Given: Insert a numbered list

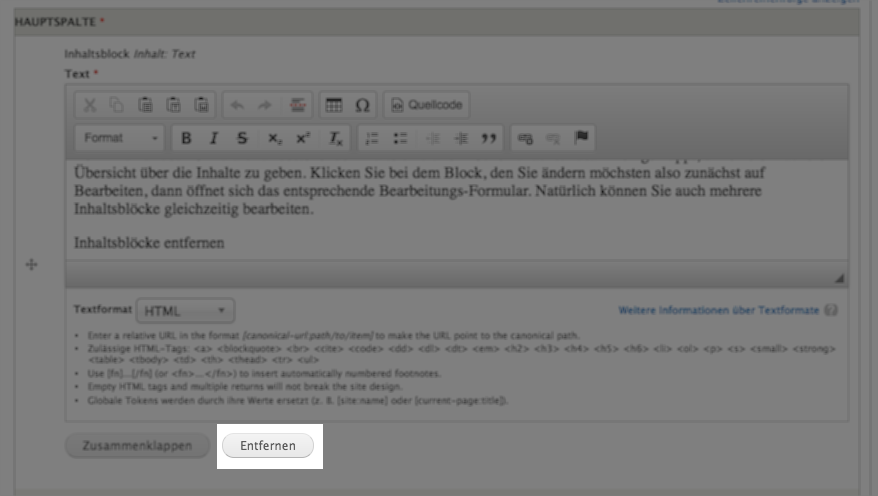Looking at the screenshot, I should click(372, 138).
